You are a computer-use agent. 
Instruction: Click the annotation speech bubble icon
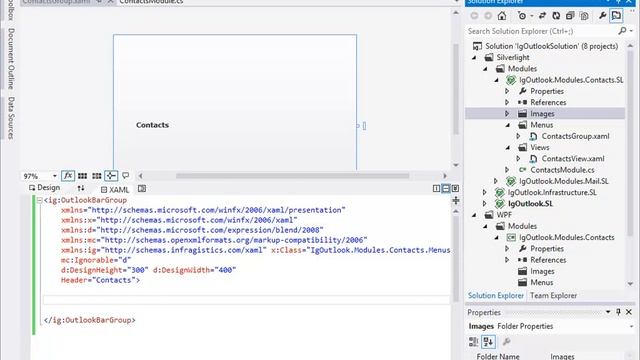coord(126,176)
